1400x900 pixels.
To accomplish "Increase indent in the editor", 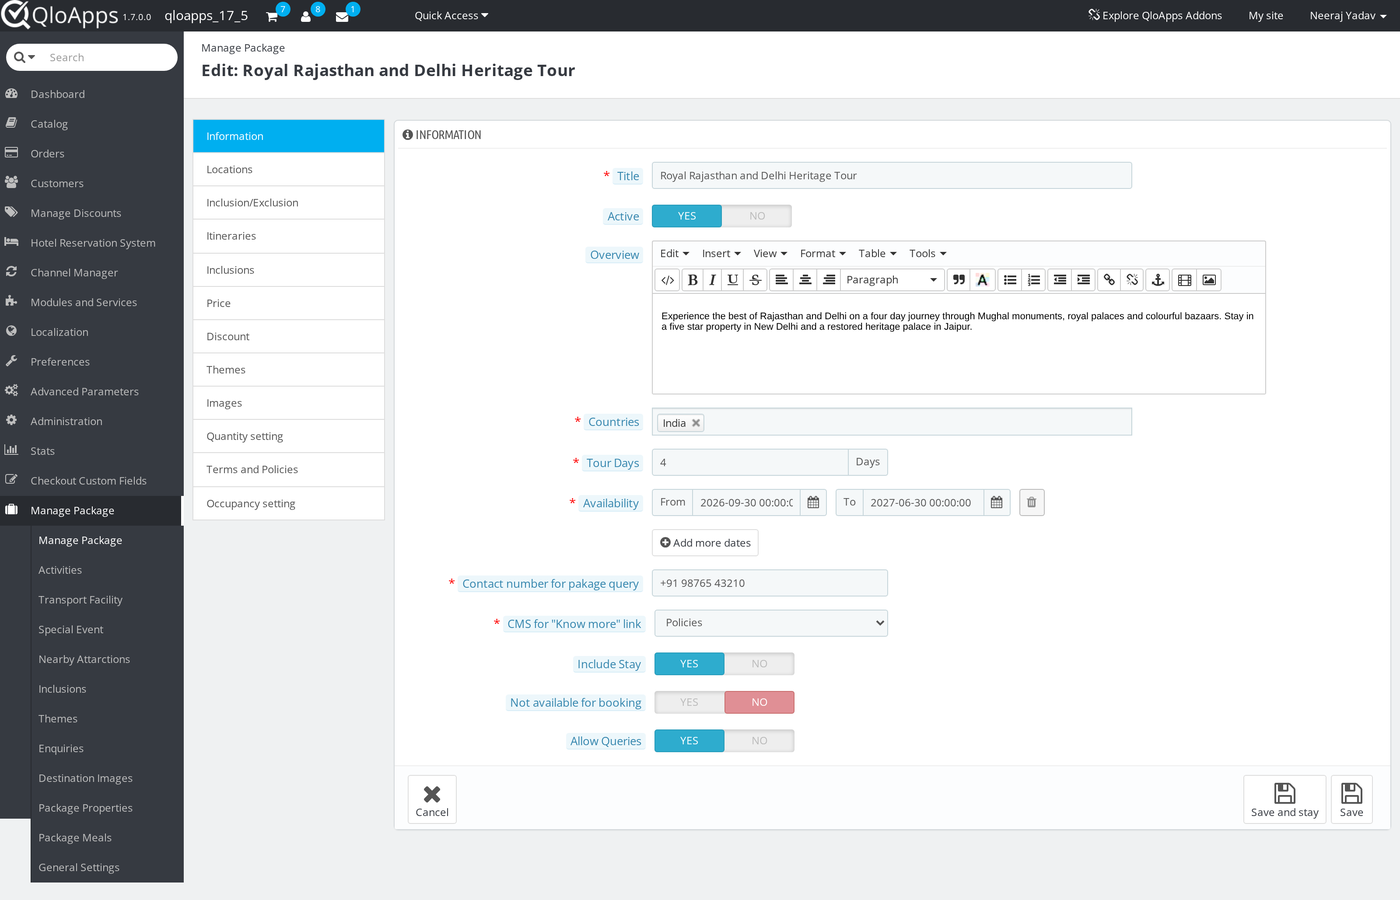I will [1083, 280].
